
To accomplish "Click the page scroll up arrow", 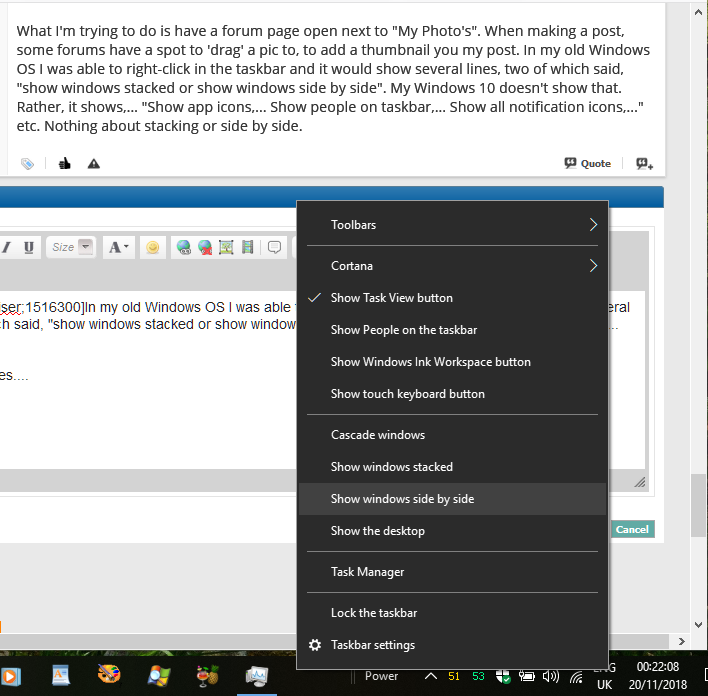I will 698,13.
